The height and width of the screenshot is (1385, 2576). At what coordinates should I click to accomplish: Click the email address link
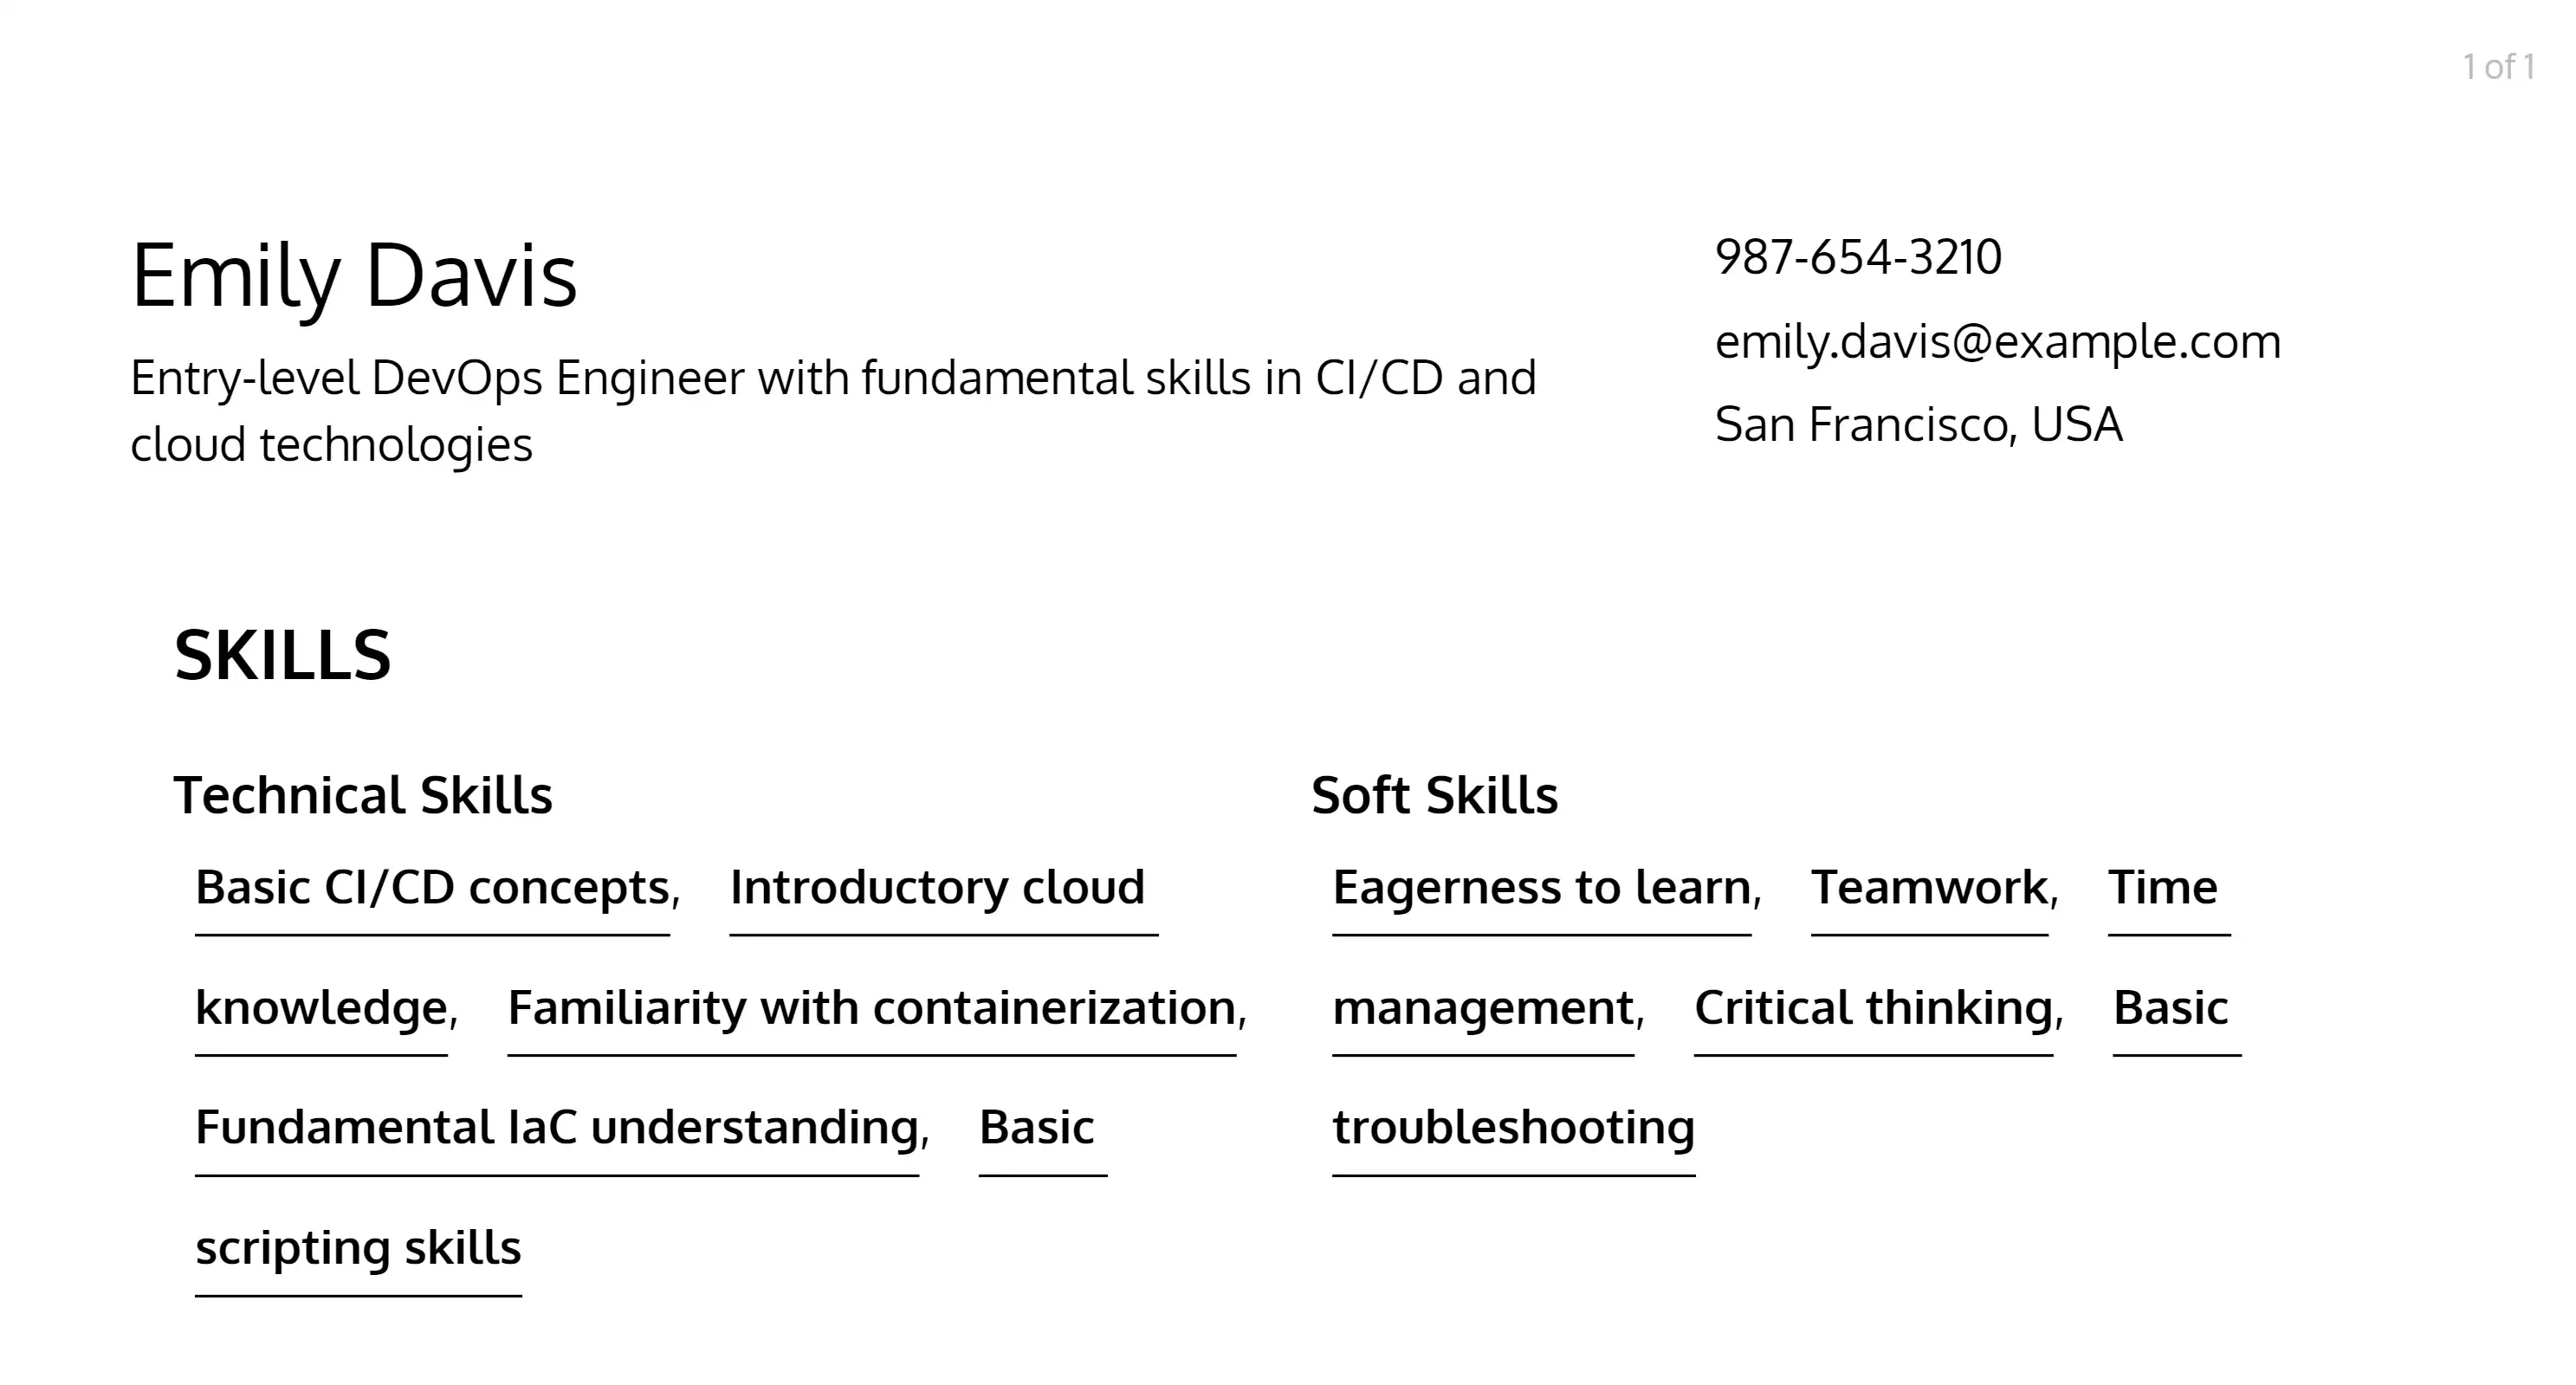(1997, 341)
